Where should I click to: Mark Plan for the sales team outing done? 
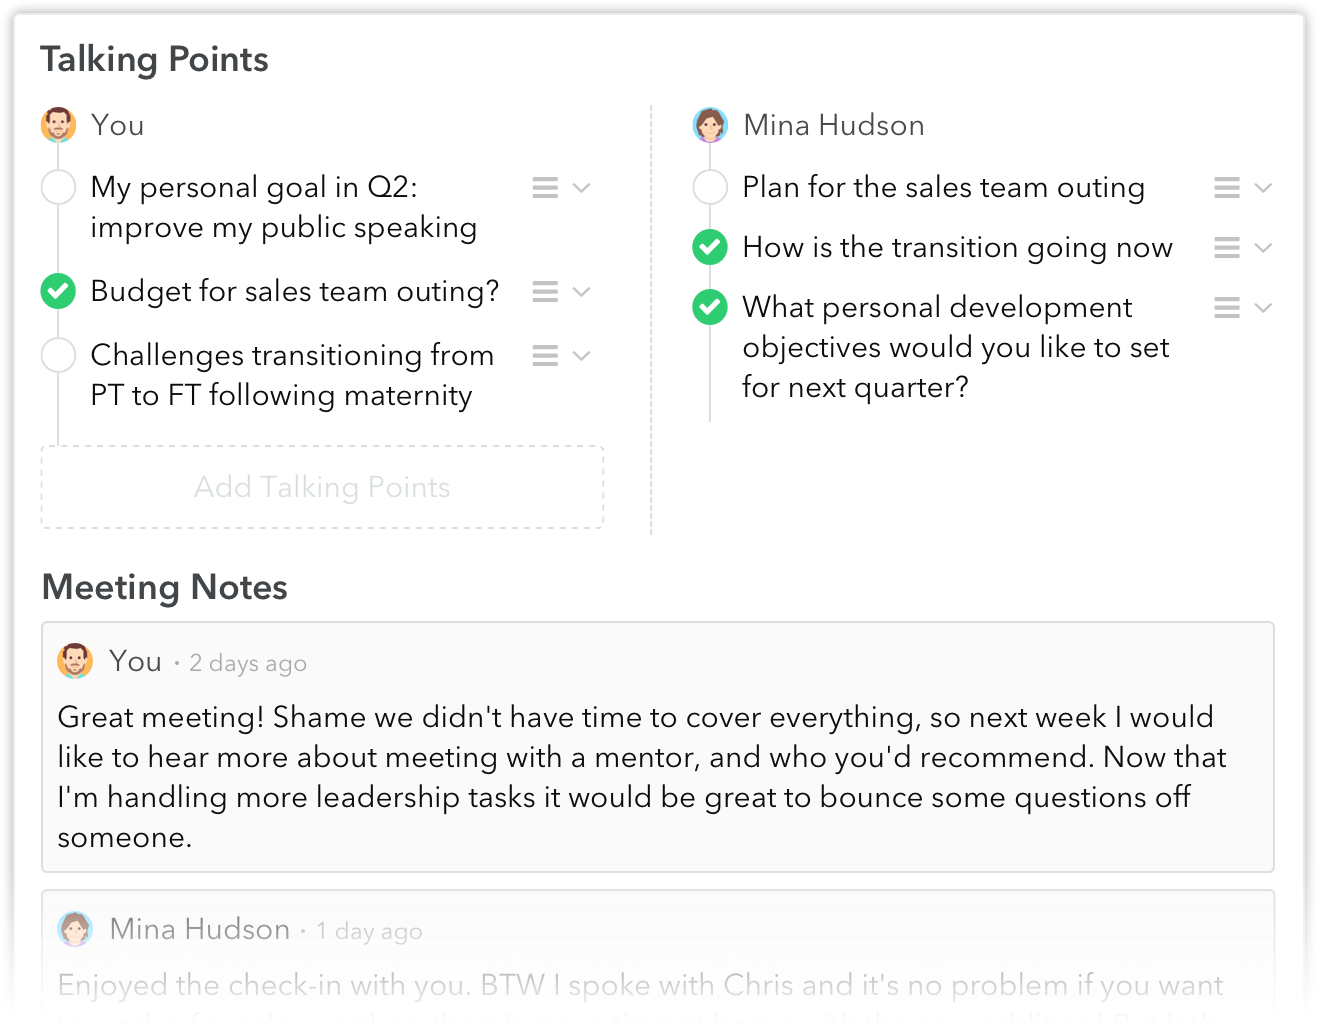710,188
